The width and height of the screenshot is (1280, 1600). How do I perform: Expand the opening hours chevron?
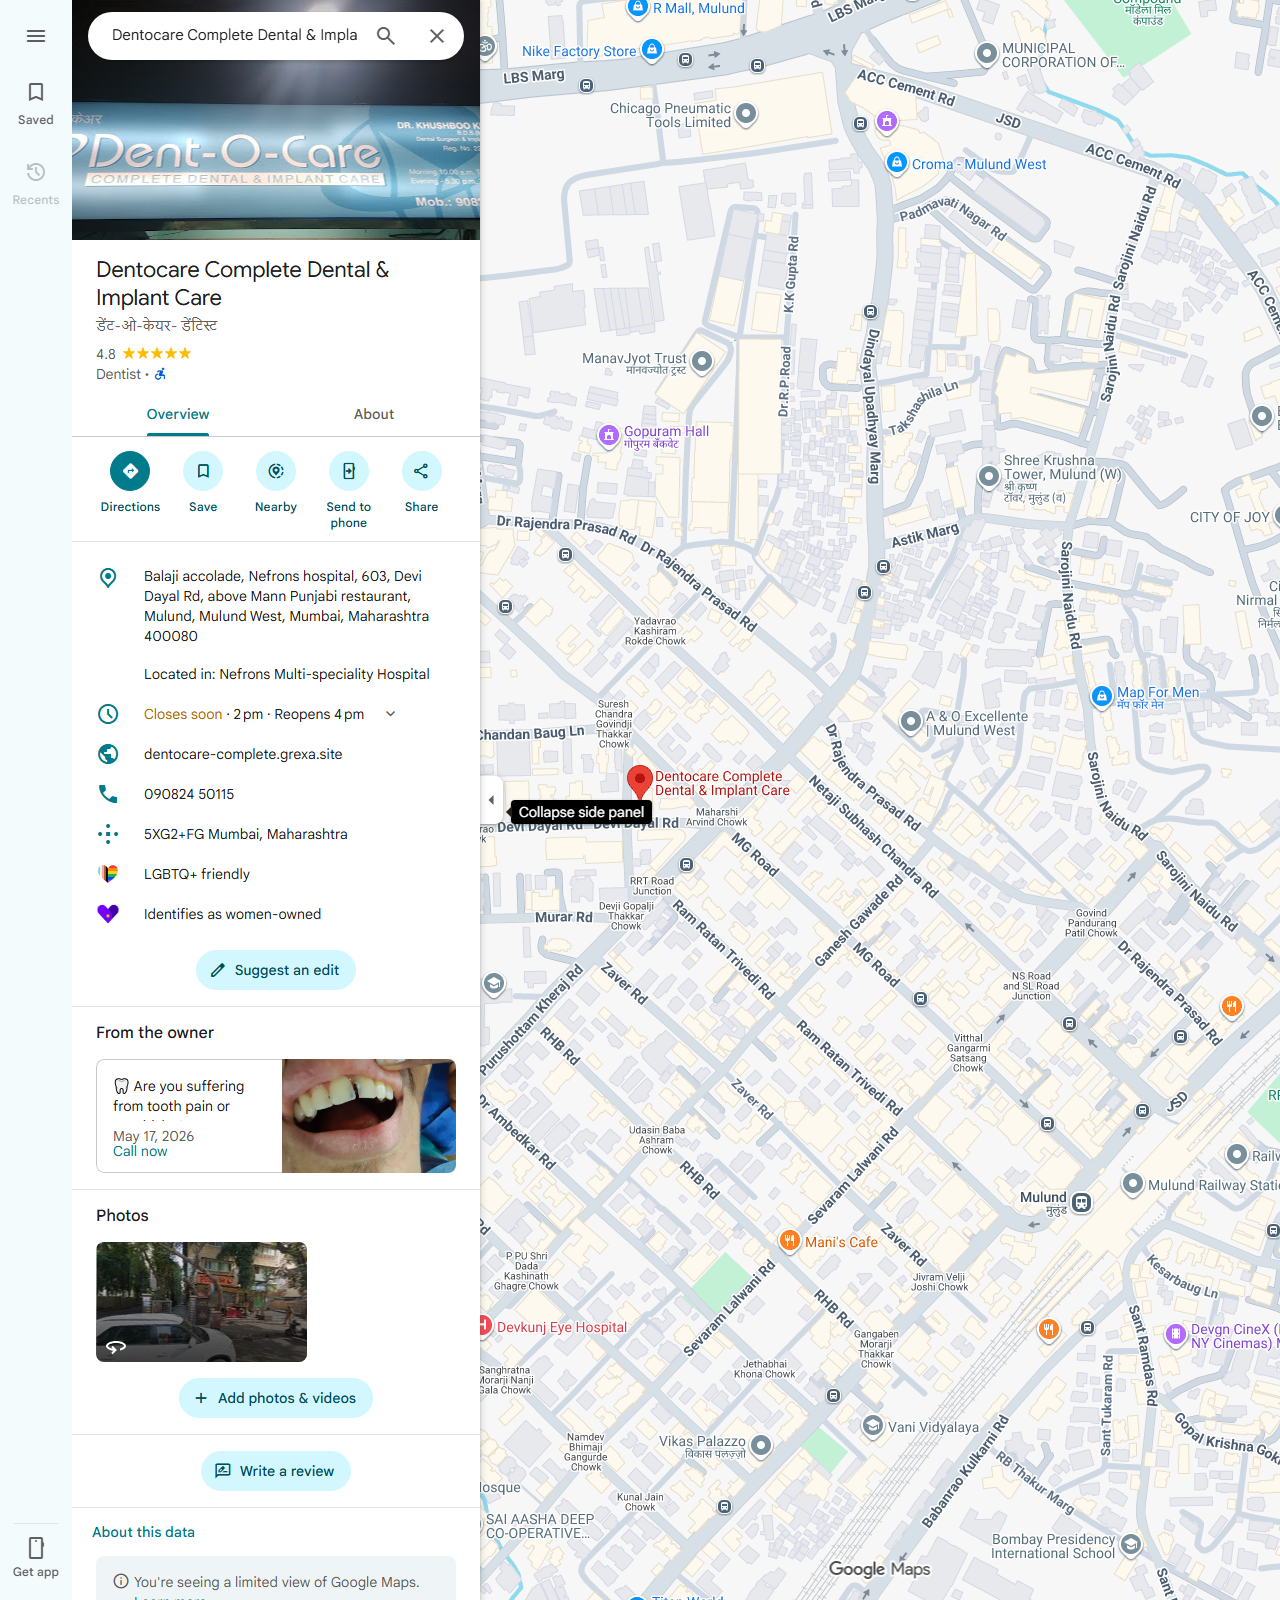391,714
